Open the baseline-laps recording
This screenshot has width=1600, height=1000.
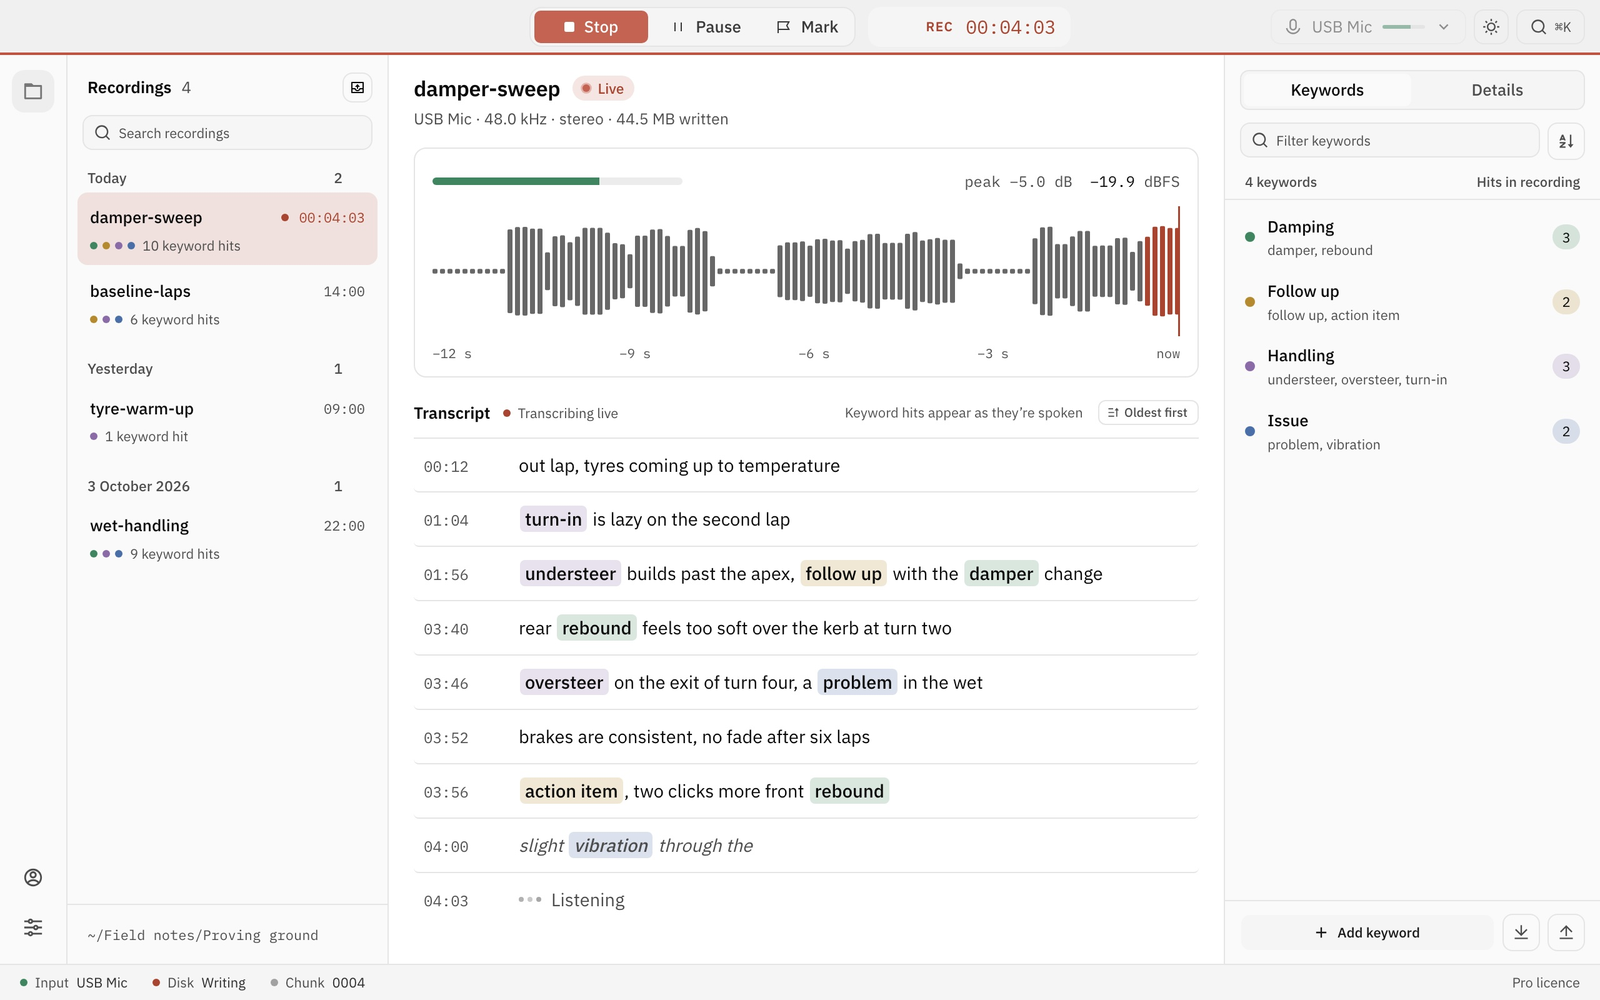point(227,304)
